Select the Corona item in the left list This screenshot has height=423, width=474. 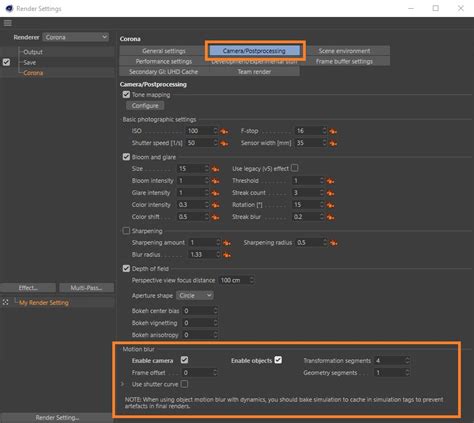click(33, 73)
